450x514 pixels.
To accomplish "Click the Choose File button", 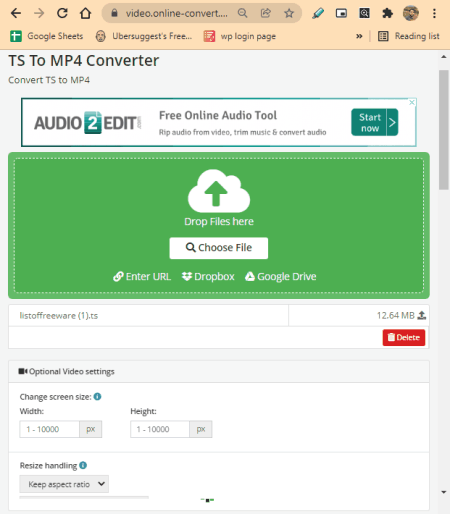I will [x=219, y=248].
